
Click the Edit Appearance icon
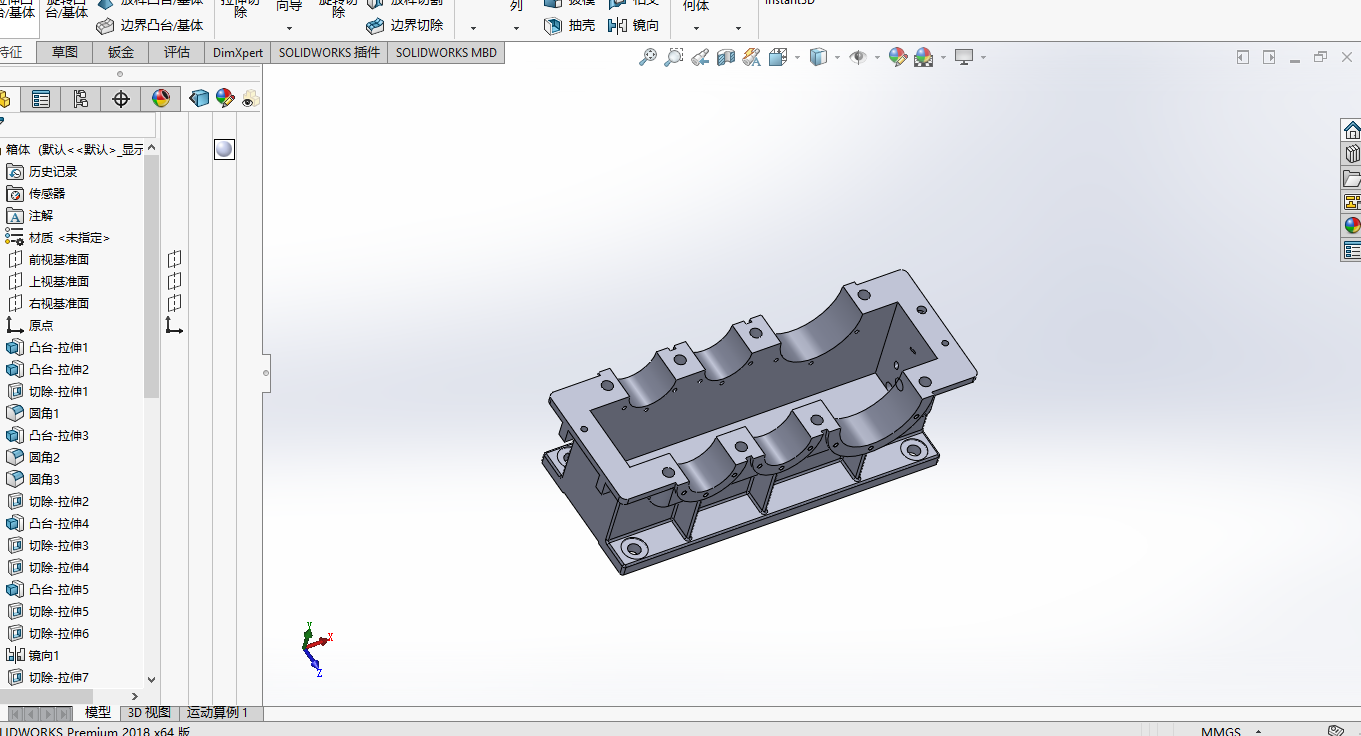click(897, 57)
